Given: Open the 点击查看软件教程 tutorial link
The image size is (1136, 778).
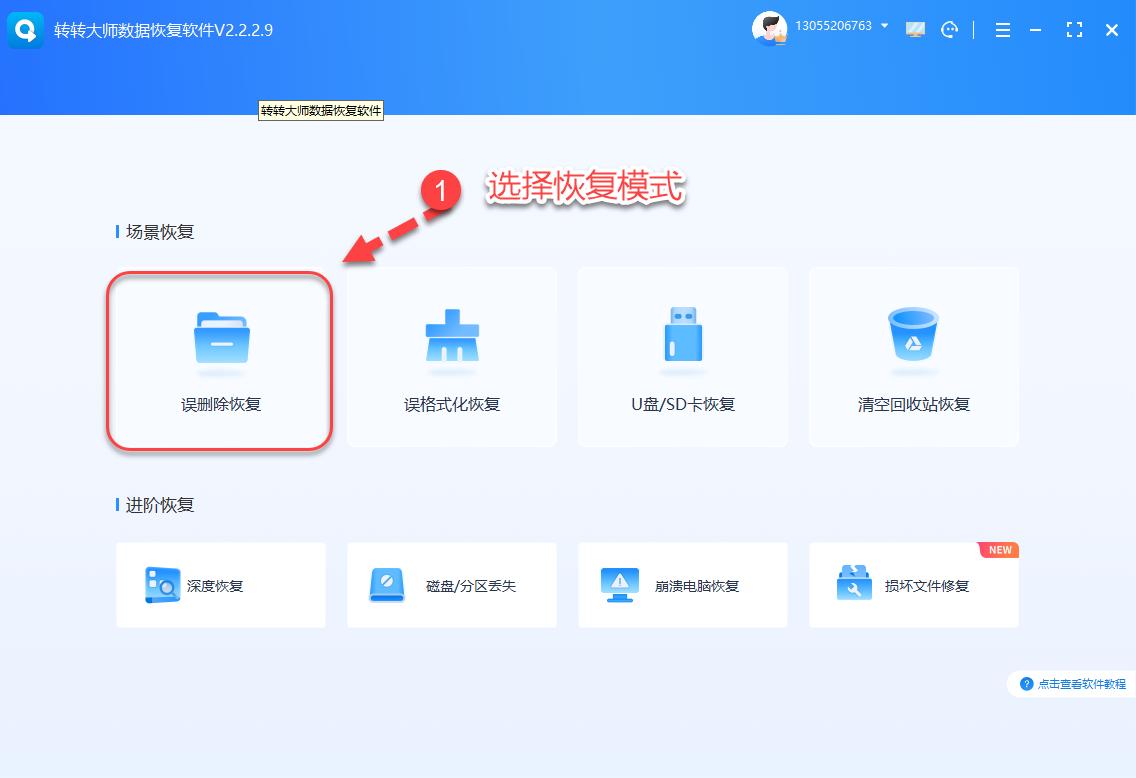Looking at the screenshot, I should tap(1080, 684).
